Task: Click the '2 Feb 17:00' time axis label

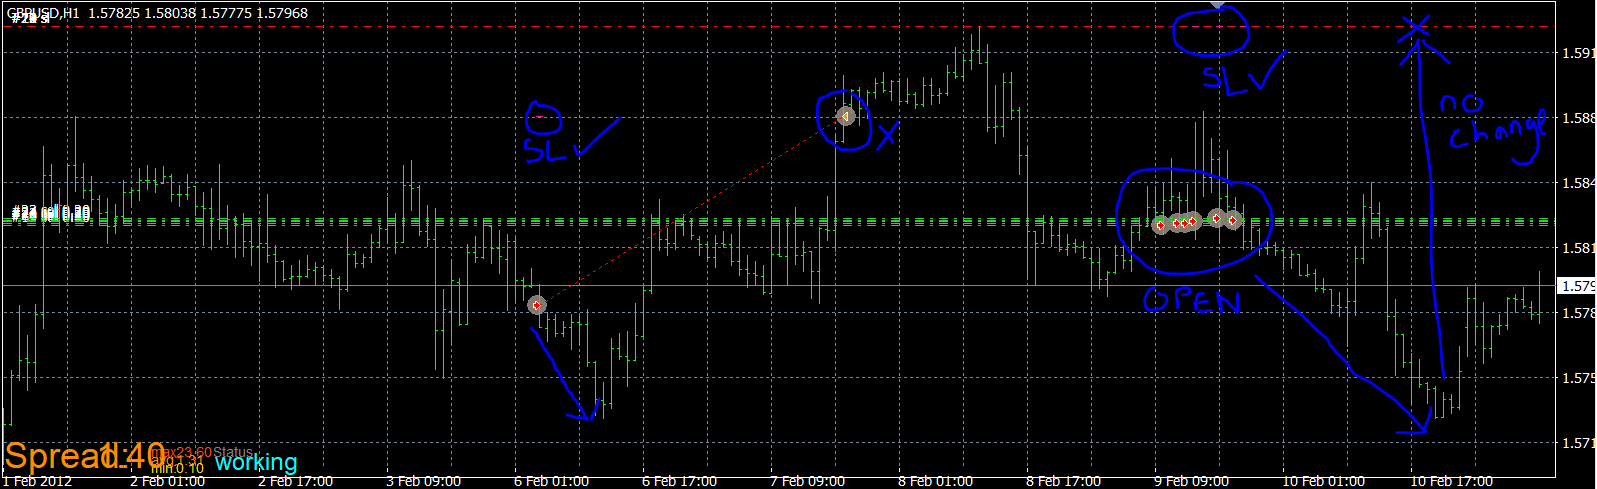Action: [x=296, y=481]
